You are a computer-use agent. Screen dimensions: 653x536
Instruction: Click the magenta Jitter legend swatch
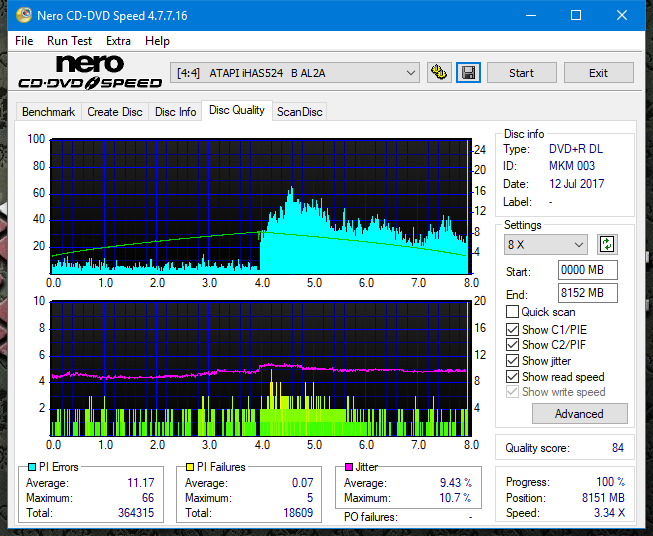tap(349, 467)
